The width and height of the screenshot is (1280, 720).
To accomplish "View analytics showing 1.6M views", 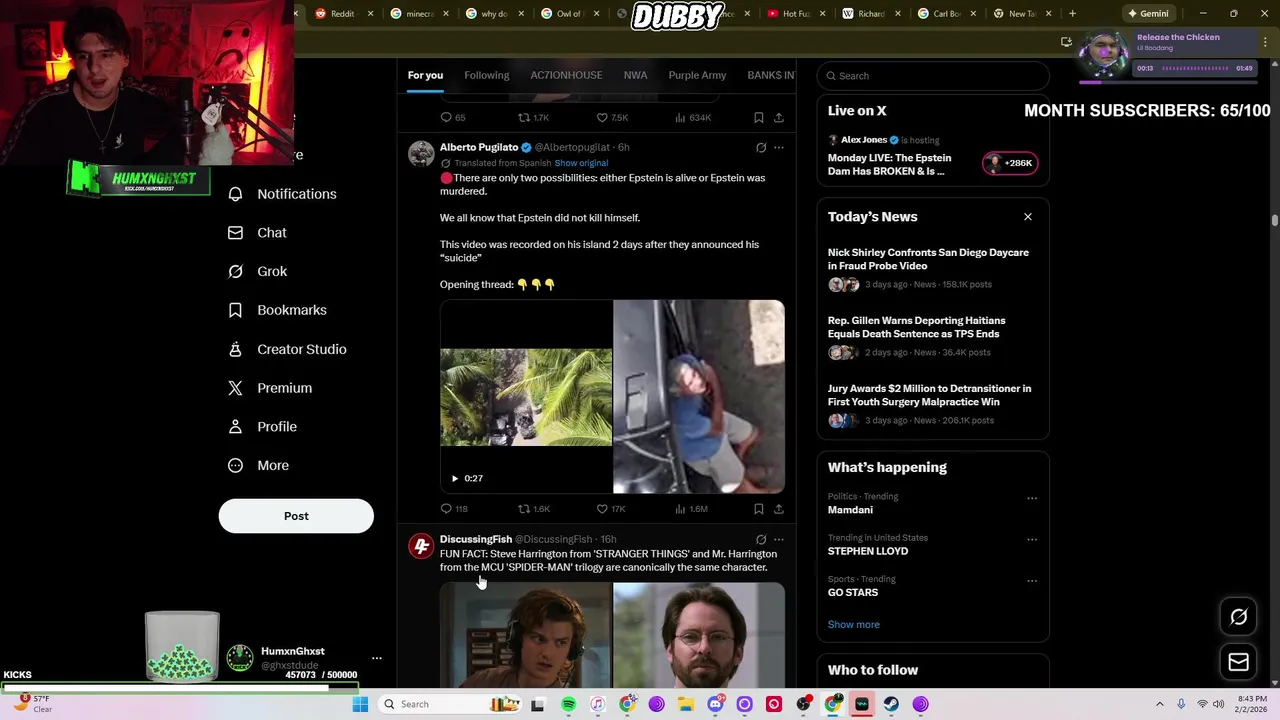I will [x=691, y=509].
